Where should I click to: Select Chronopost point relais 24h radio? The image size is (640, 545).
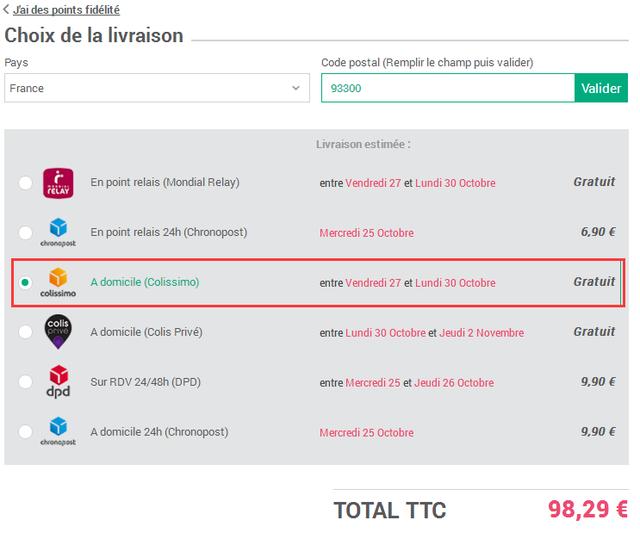click(25, 232)
